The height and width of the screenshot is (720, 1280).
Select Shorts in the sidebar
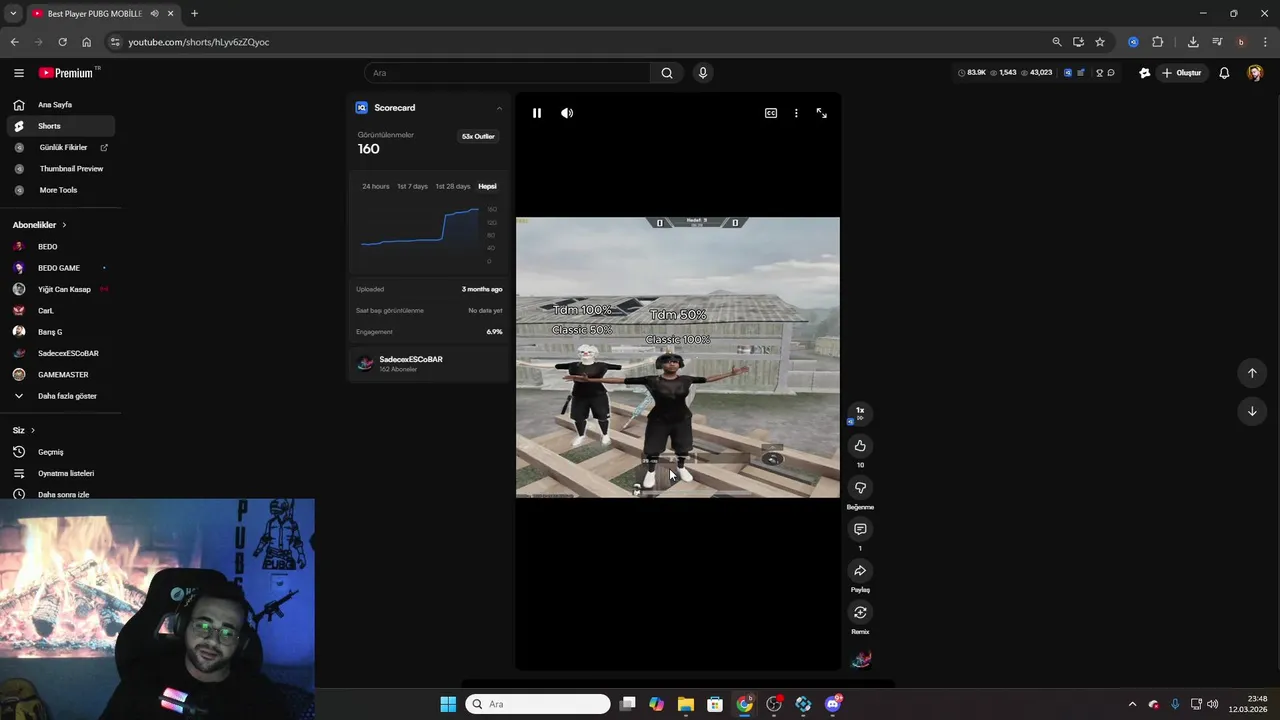62,126
